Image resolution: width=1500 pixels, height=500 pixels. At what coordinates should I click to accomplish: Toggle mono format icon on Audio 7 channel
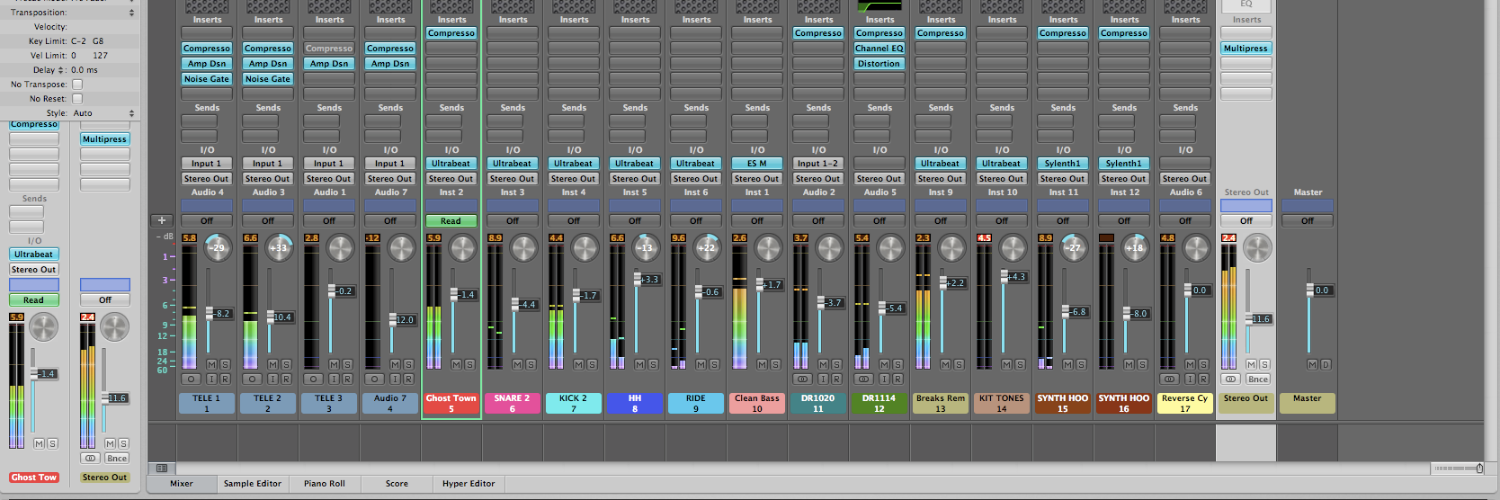[x=373, y=379]
